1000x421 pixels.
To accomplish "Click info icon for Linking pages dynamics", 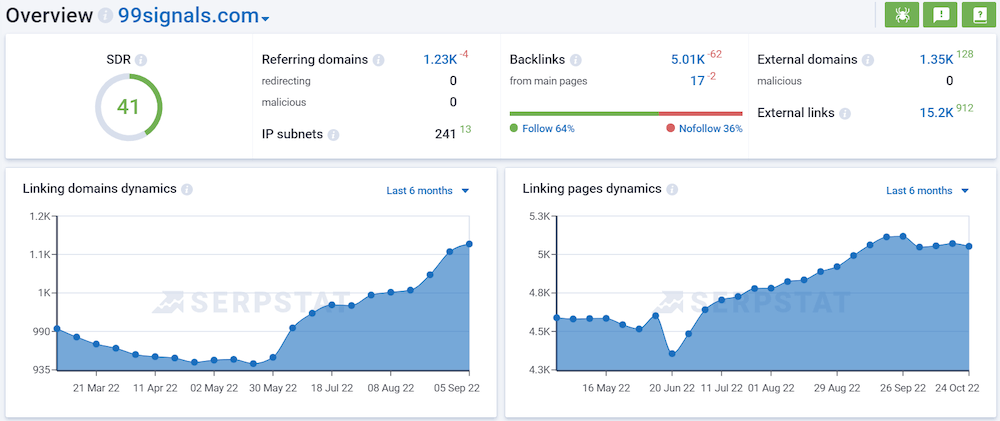I will [x=671, y=189].
